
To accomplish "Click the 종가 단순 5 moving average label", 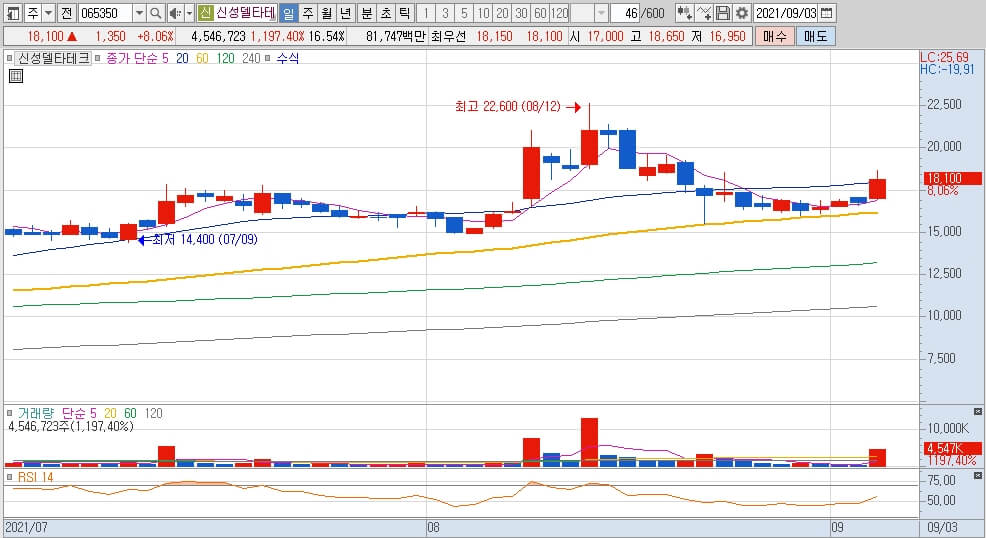I will (136, 58).
